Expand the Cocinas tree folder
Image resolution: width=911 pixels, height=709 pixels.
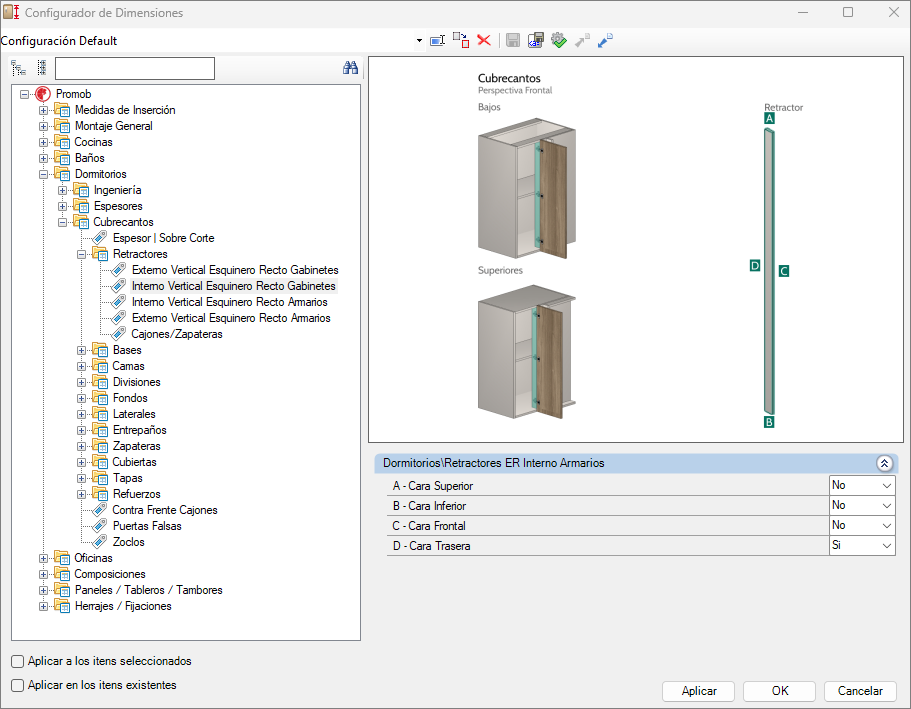[43, 142]
